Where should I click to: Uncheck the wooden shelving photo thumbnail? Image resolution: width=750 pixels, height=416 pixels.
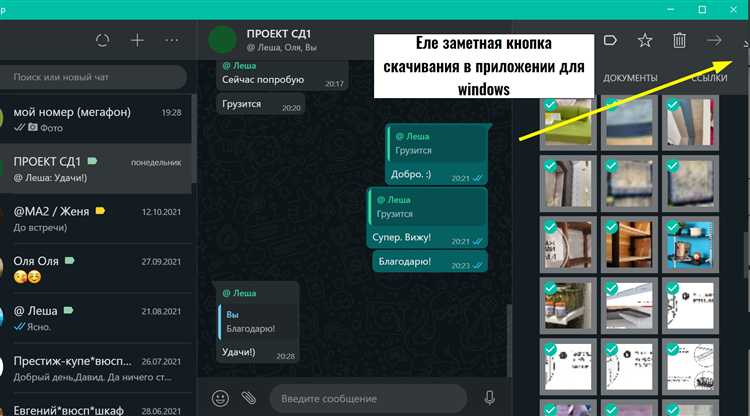(629, 244)
